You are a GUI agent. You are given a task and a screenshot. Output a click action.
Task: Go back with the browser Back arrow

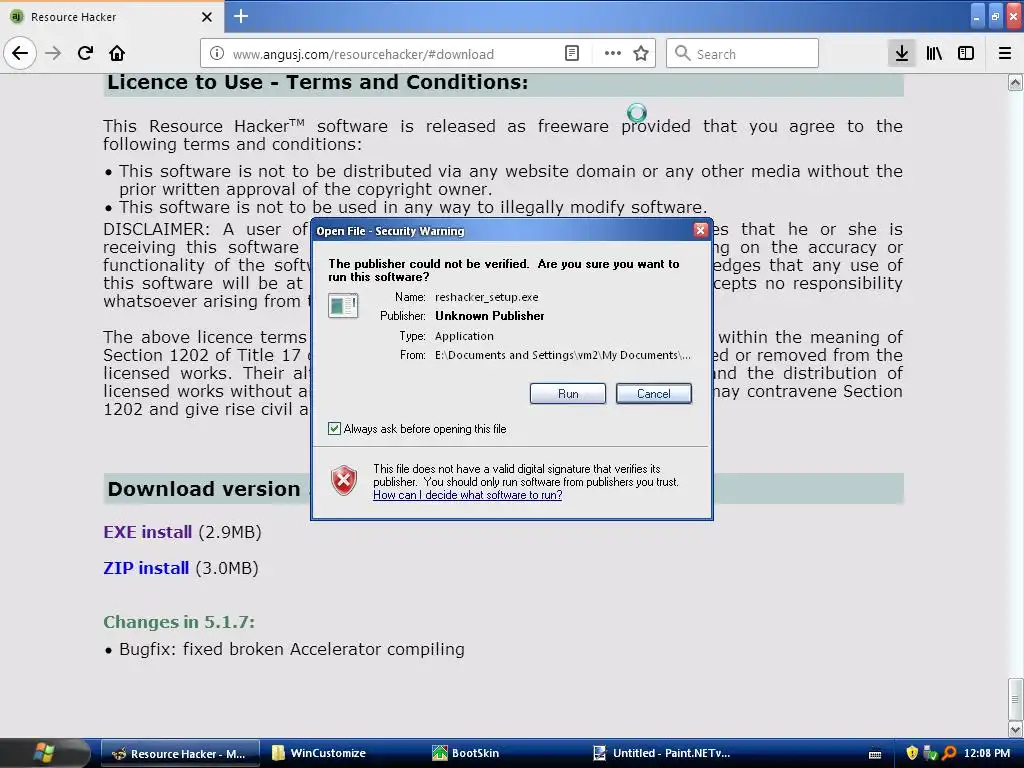[x=20, y=53]
